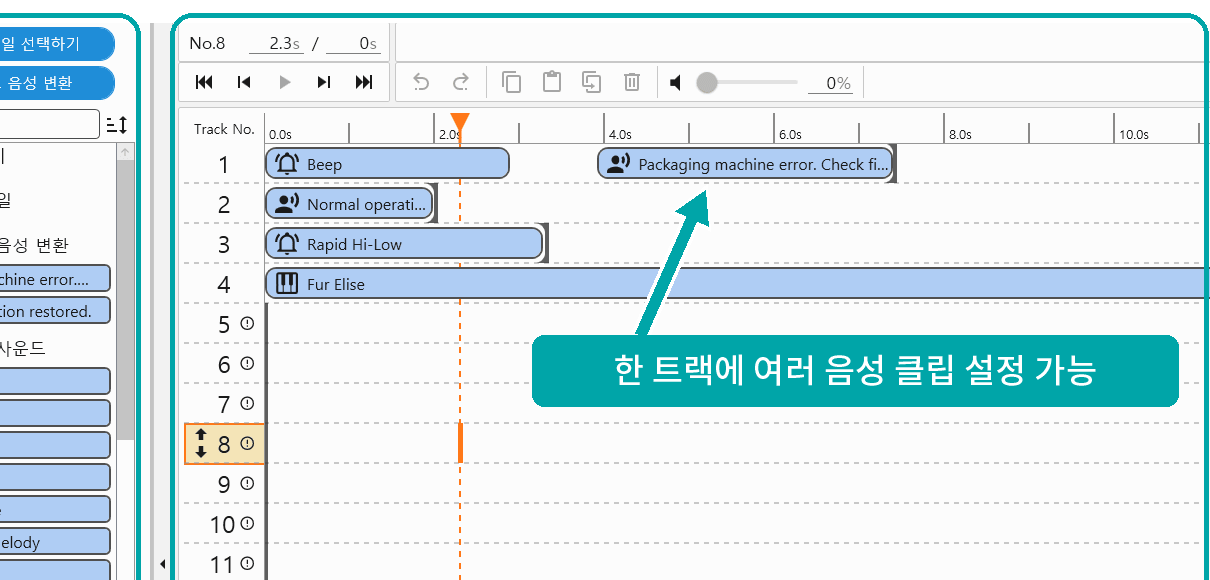
Task: Select the Rapid Hi-Low clip
Action: click(x=404, y=244)
